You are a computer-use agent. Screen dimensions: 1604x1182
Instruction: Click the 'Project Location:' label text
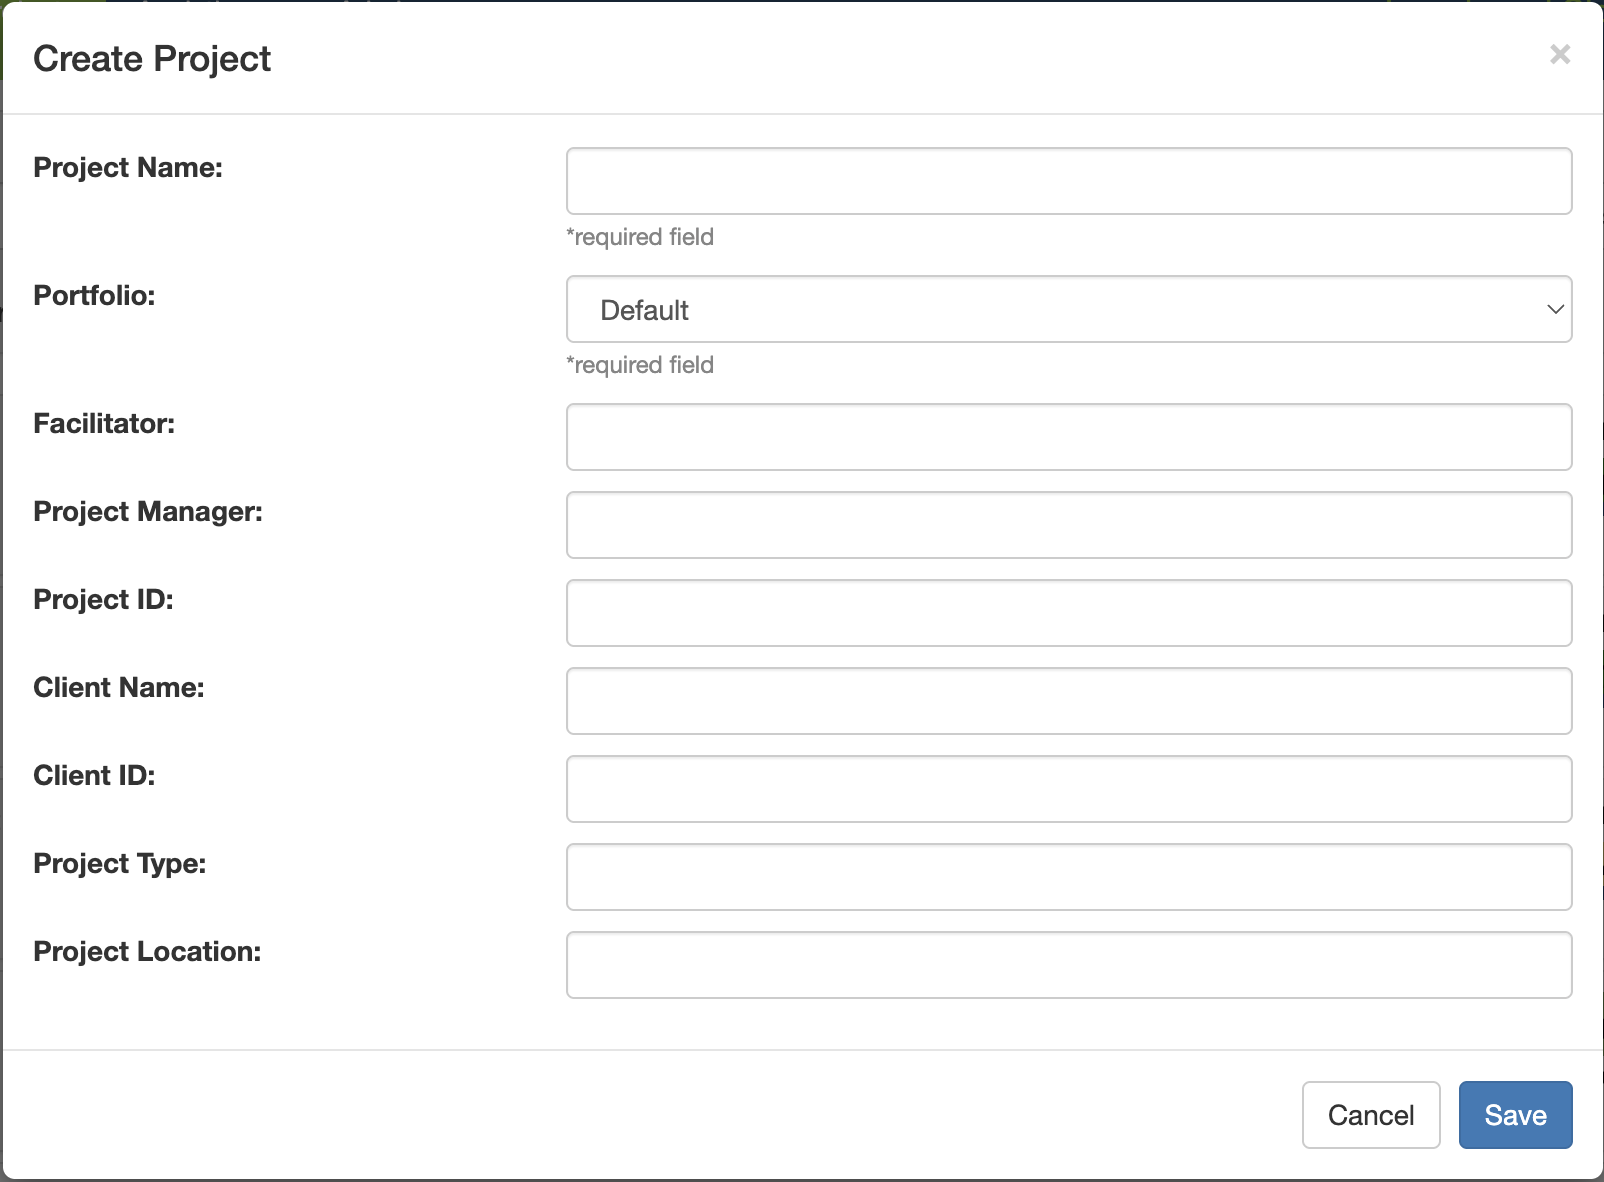[147, 951]
